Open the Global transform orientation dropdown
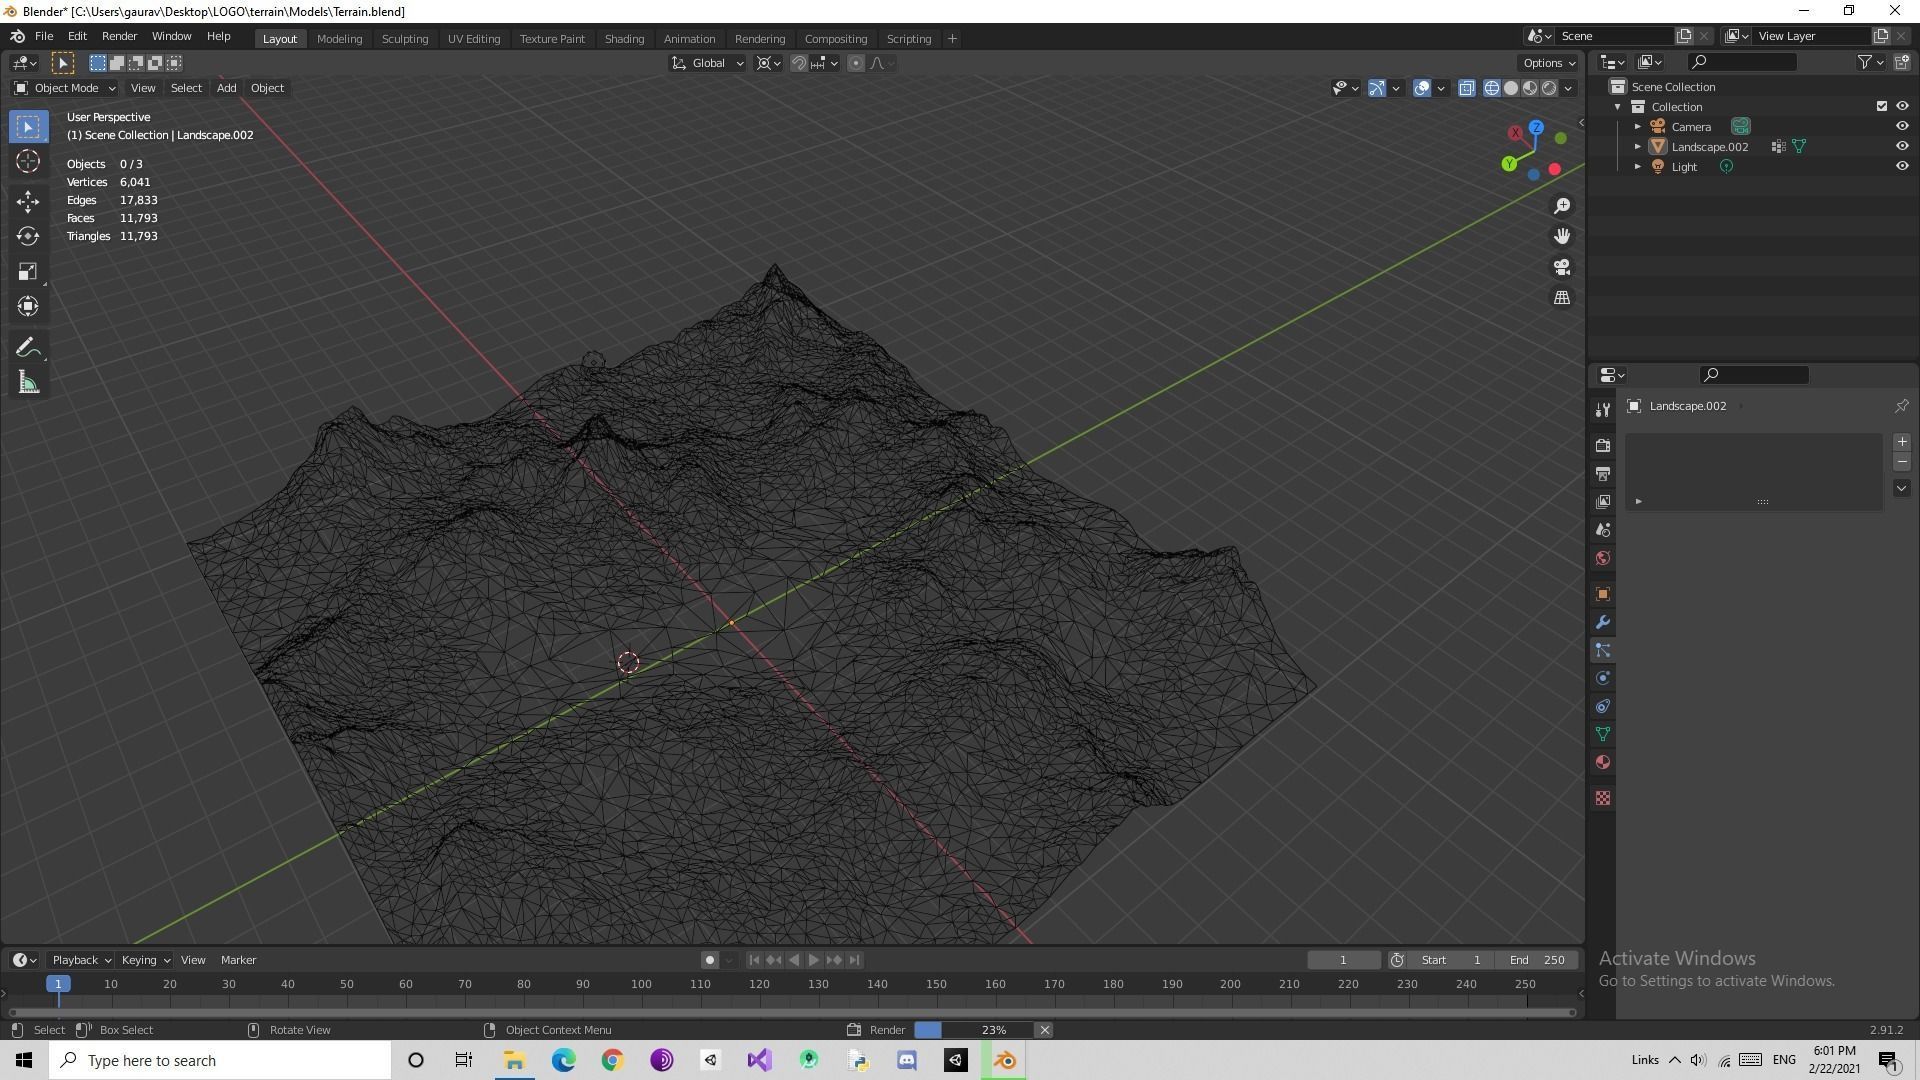This screenshot has width=1920, height=1080. 707,63
